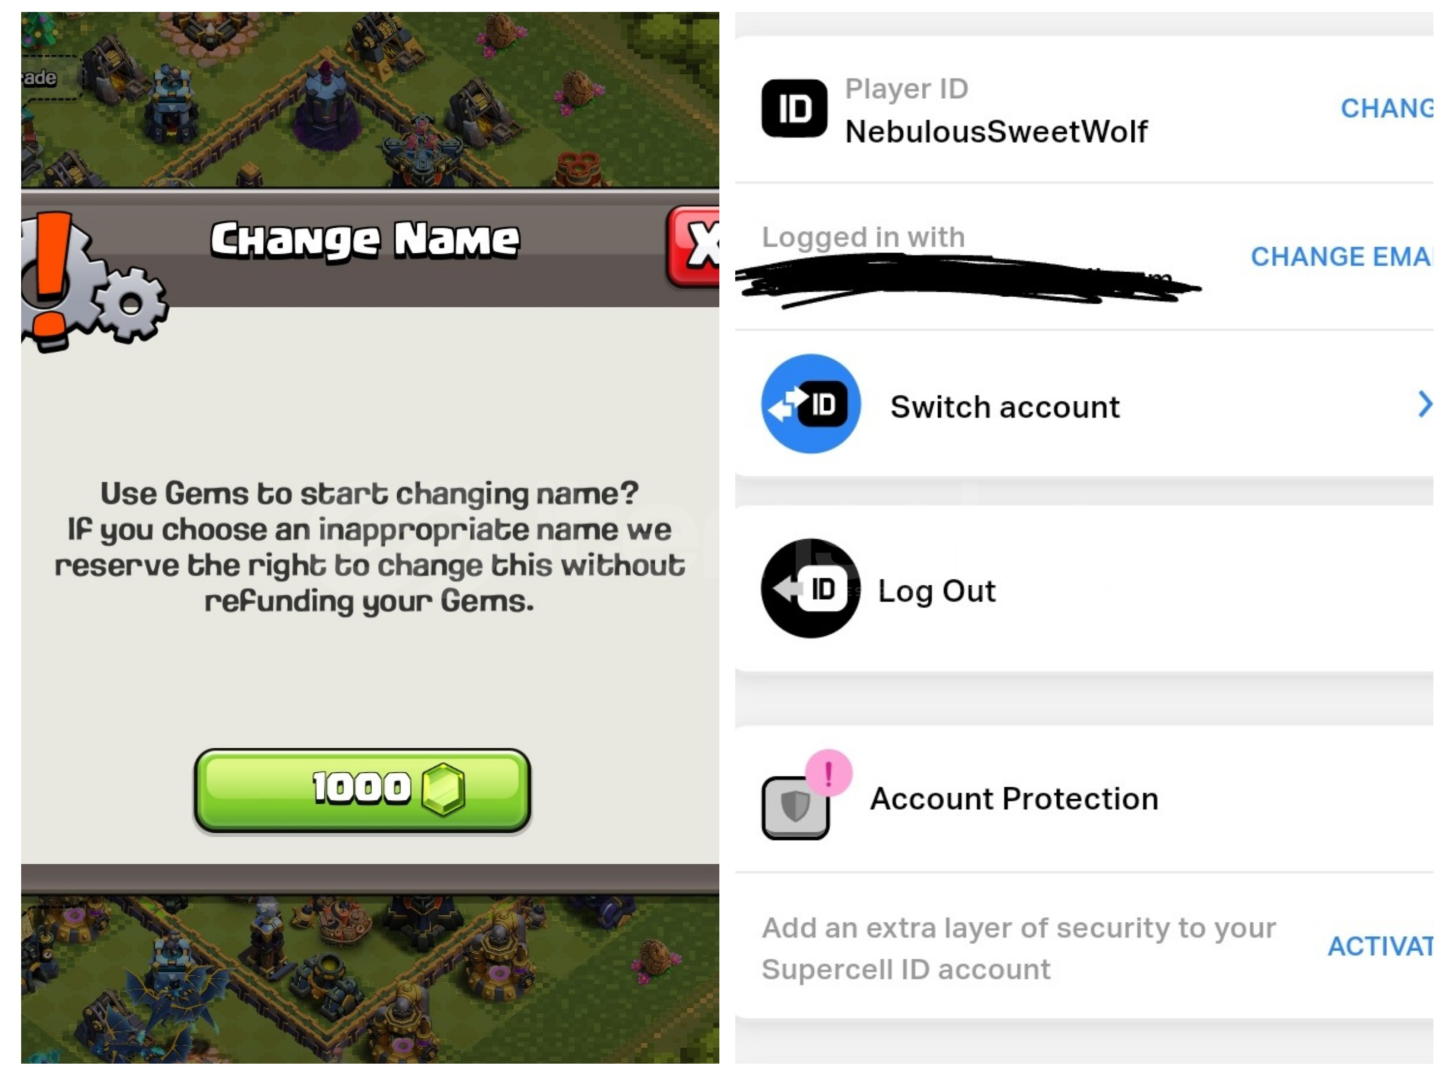The image size is (1449, 1080).
Task: Open the Account Protection row label
Action: click(1014, 799)
